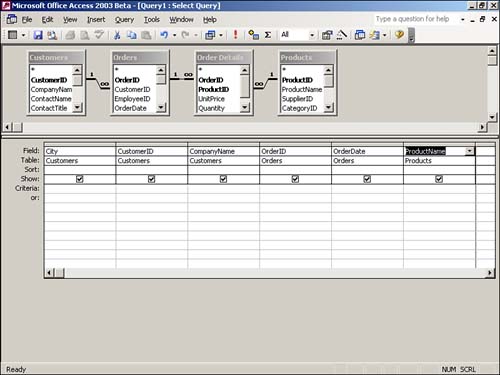Toggle Totals with the sigma icon

tap(268, 35)
